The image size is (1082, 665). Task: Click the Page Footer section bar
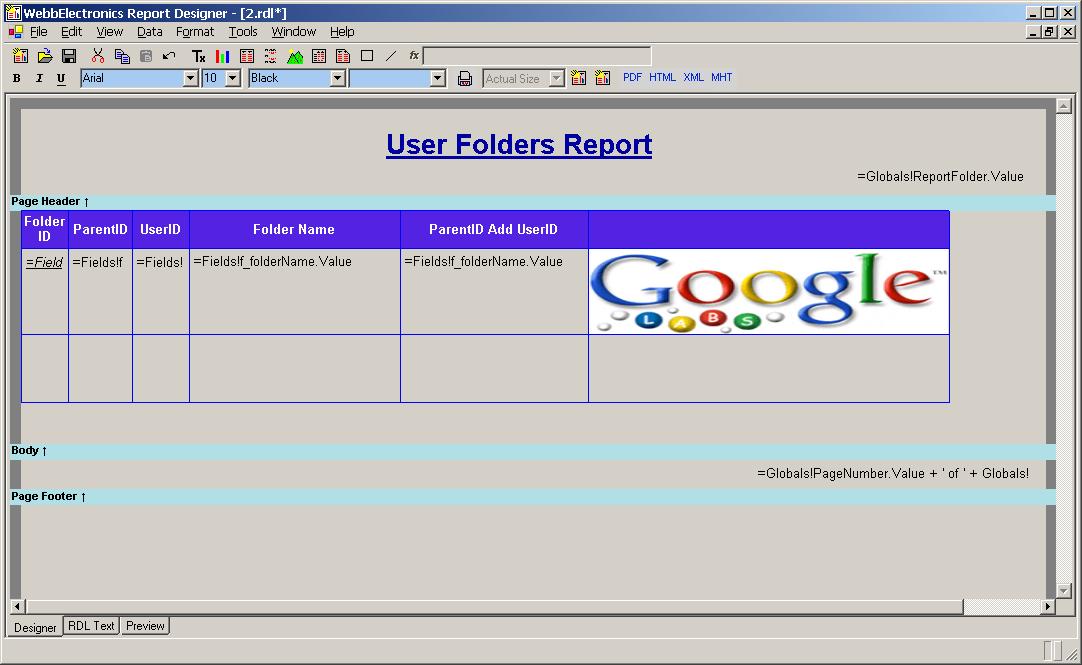[533, 496]
